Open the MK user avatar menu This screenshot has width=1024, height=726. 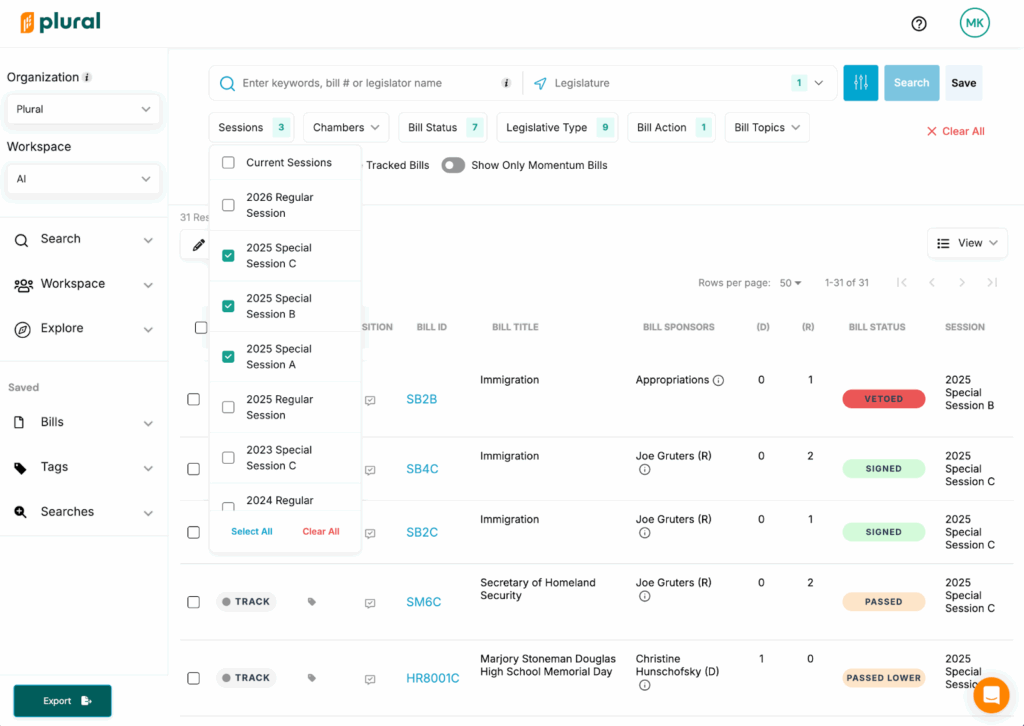974,23
